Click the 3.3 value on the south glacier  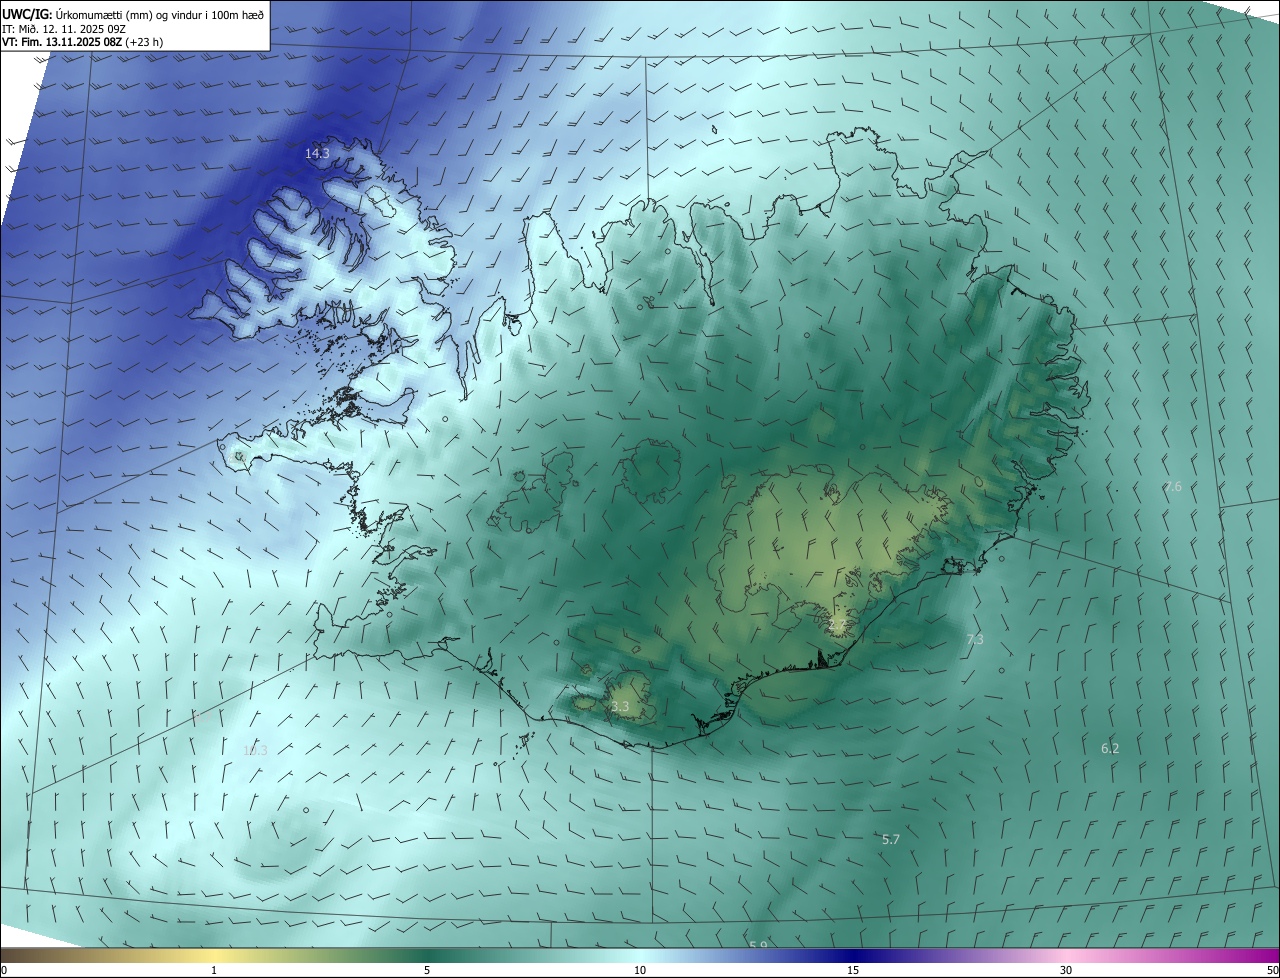[x=620, y=706]
